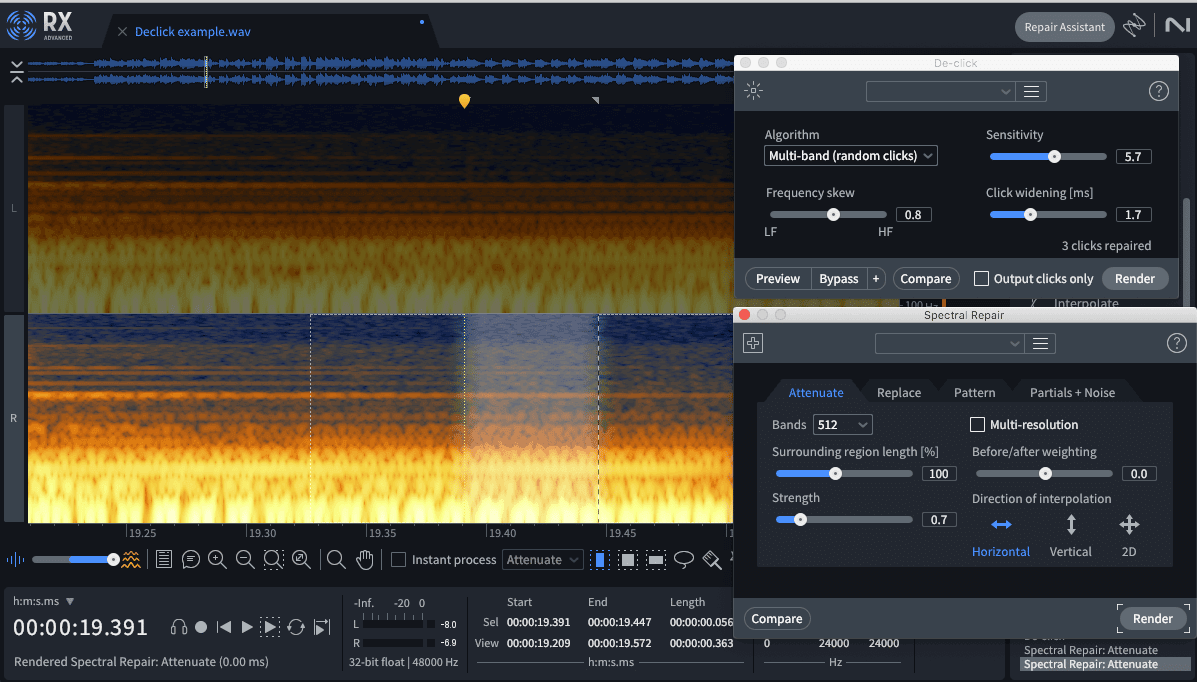Viewport: 1197px width, 682px height.
Task: Open the De-click preset dropdown
Action: pyautogui.click(x=941, y=92)
